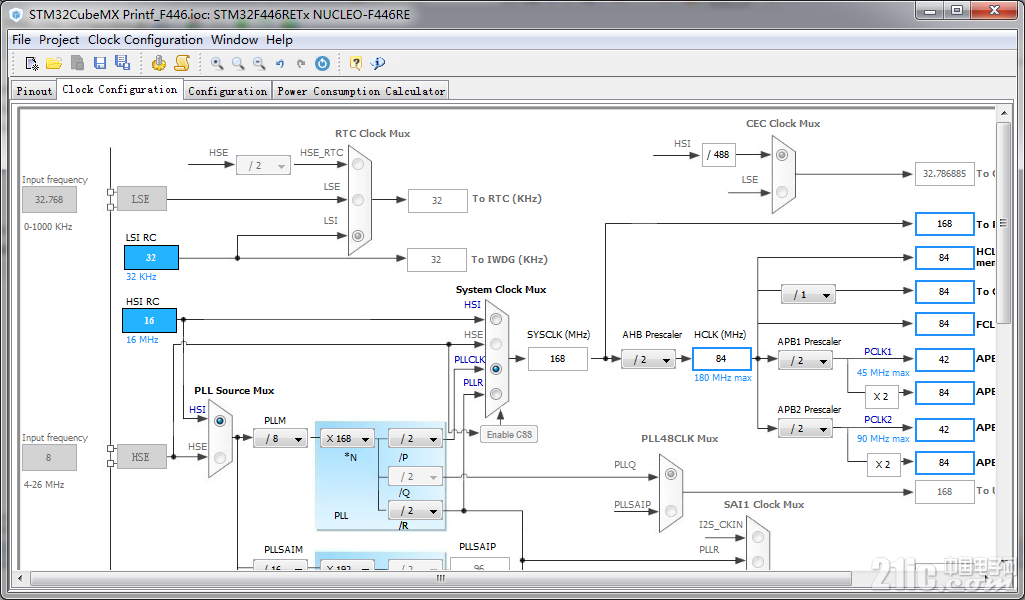Select PLLR in the System Clock Mux

point(496,394)
